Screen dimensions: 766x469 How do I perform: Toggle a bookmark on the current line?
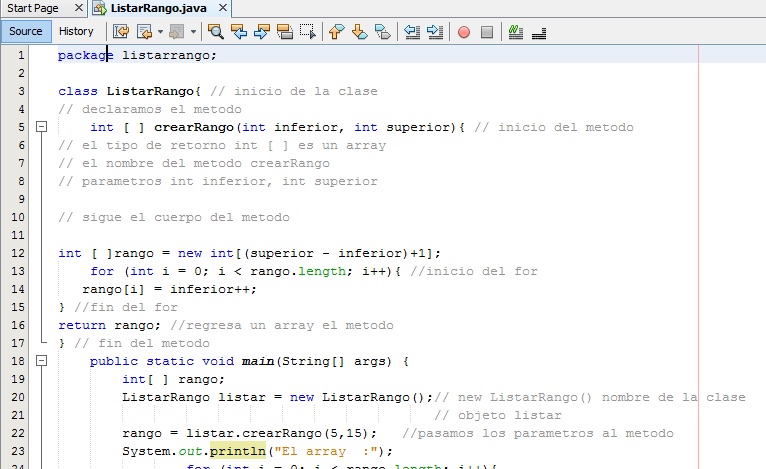(382, 31)
